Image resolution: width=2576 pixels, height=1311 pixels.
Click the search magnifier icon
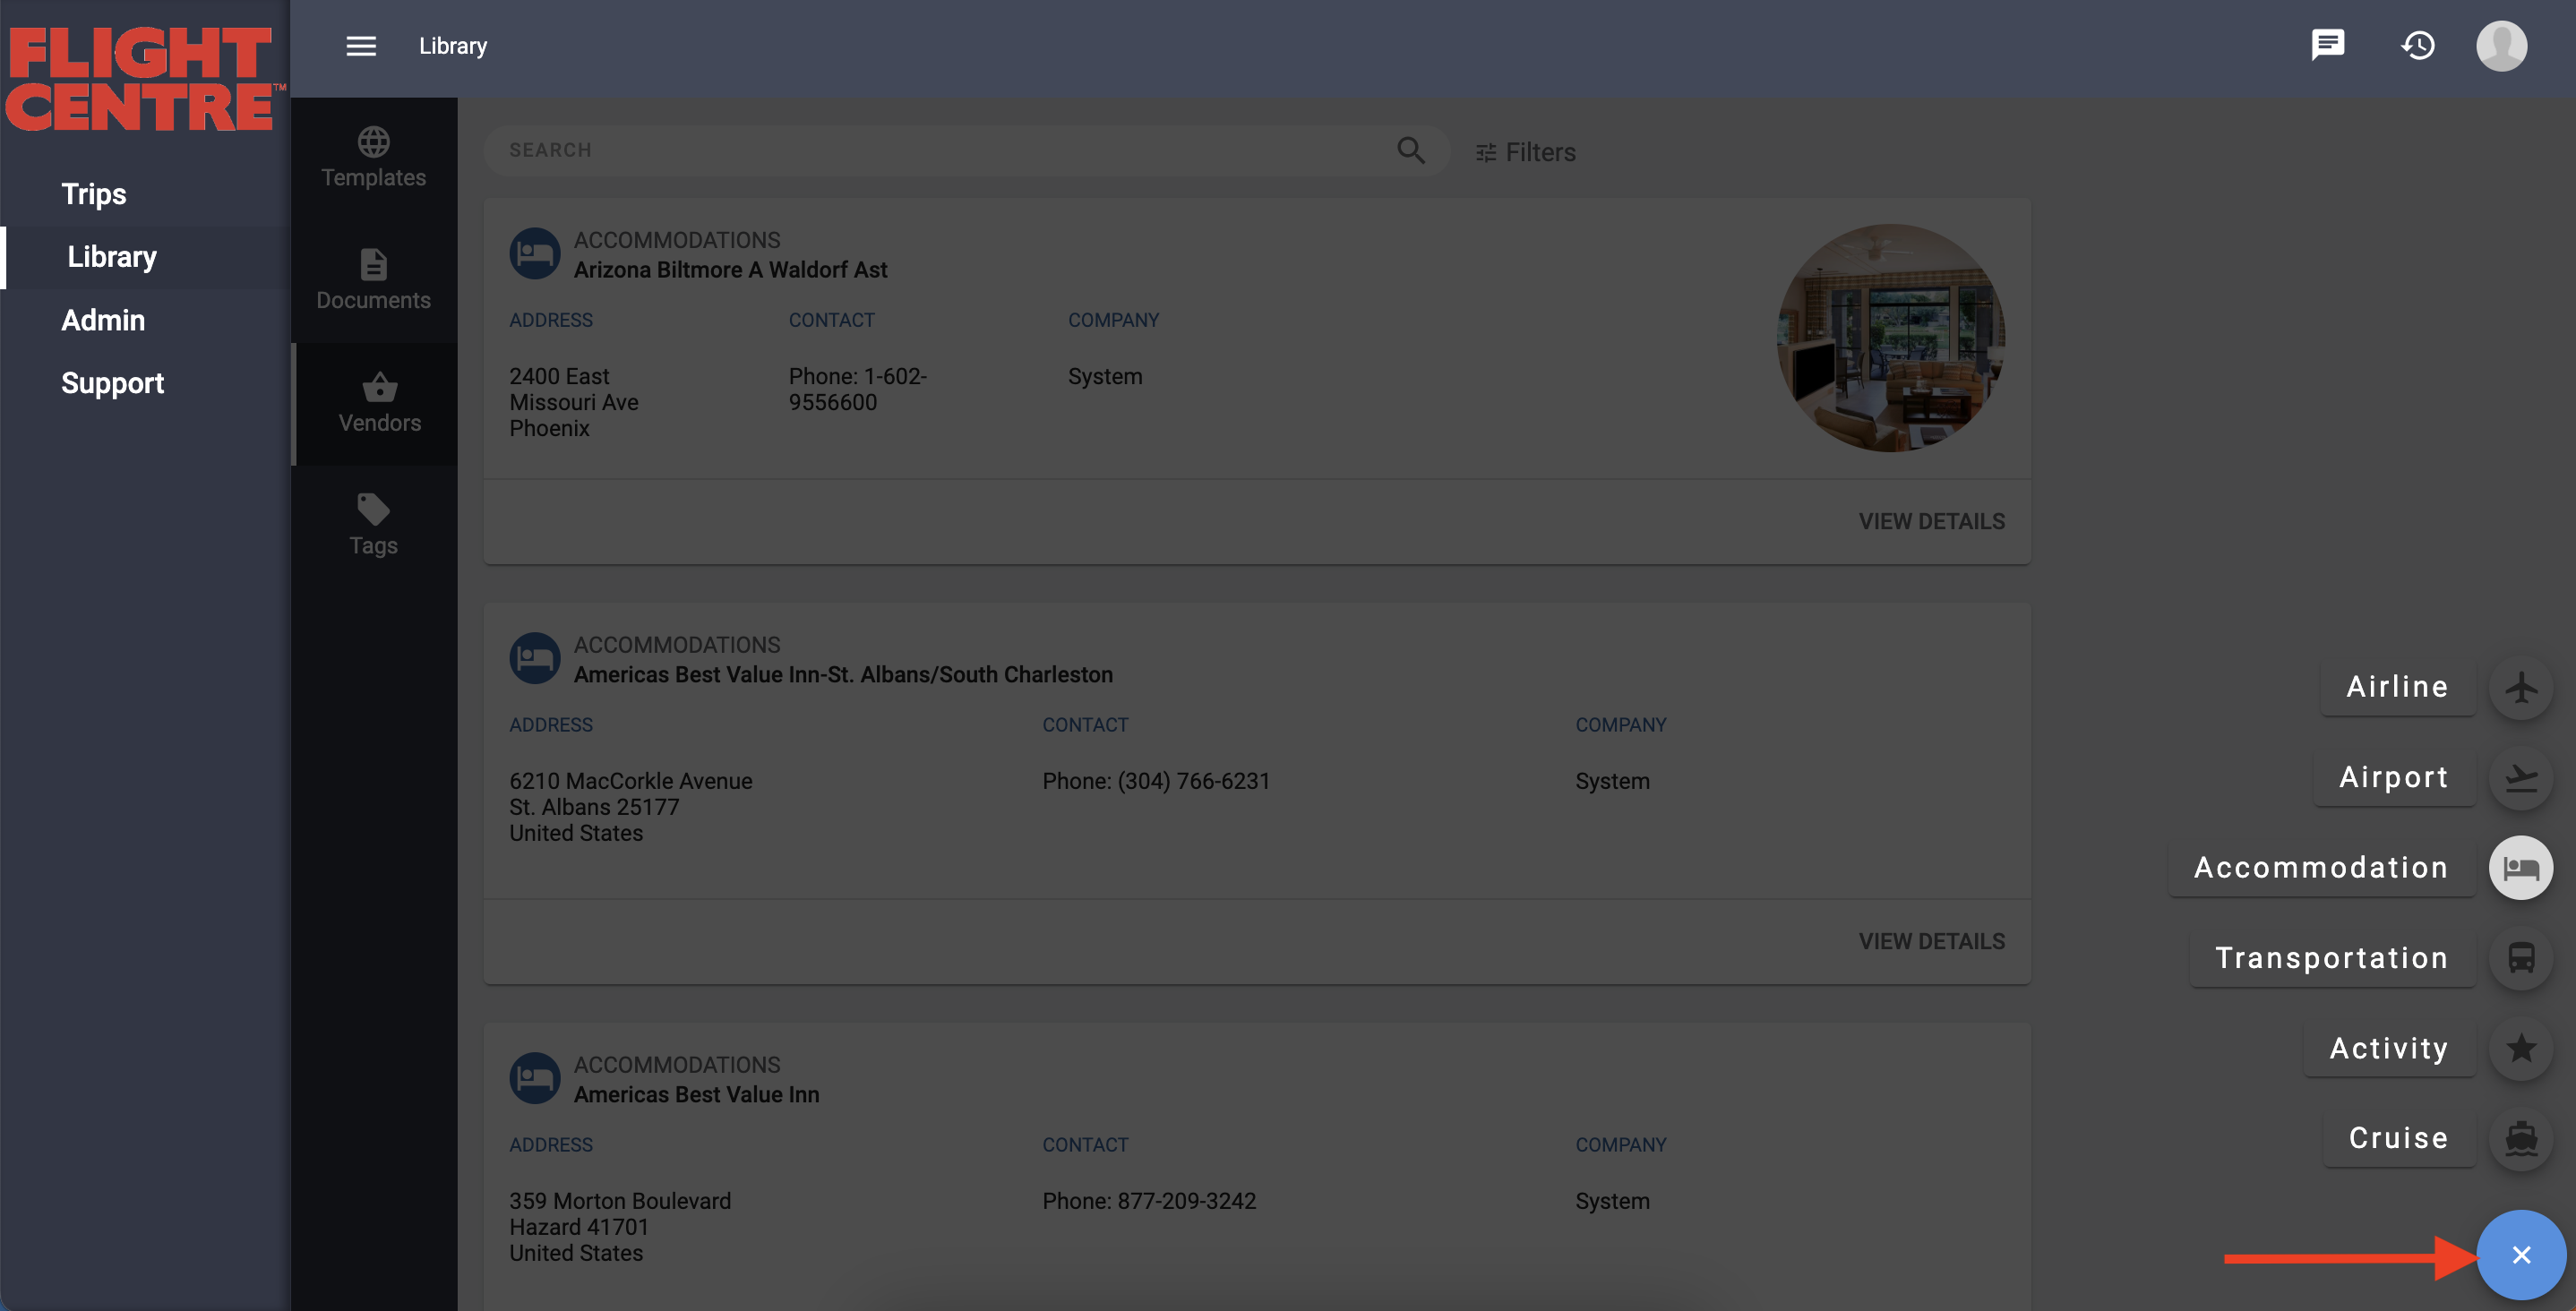(x=1411, y=150)
